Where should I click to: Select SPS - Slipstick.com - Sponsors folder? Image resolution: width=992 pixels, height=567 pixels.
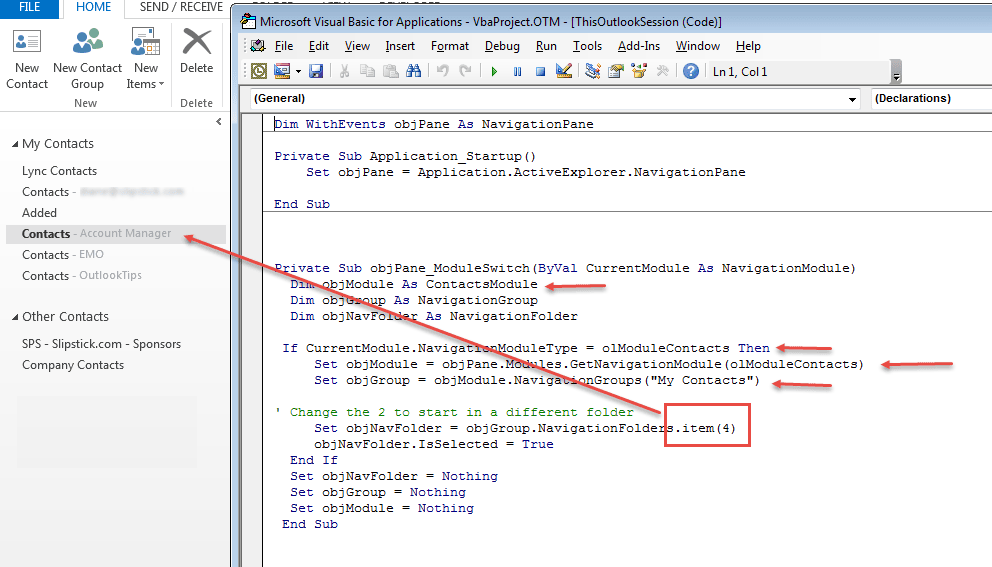(101, 344)
